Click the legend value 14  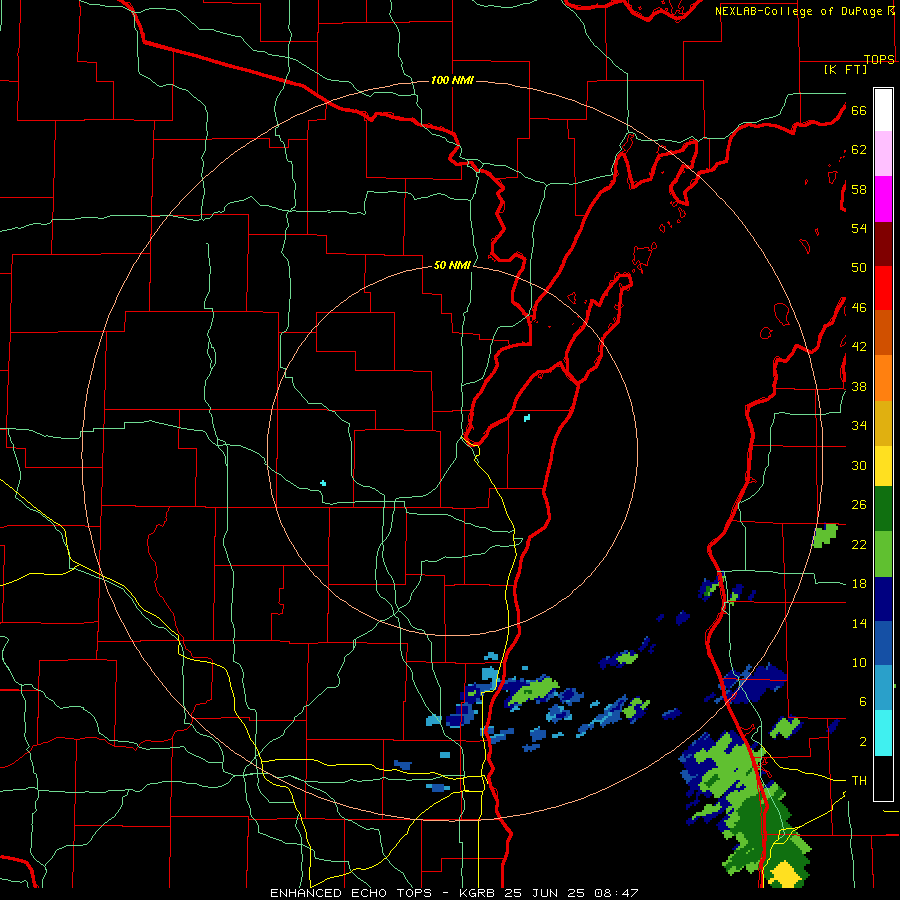(859, 623)
